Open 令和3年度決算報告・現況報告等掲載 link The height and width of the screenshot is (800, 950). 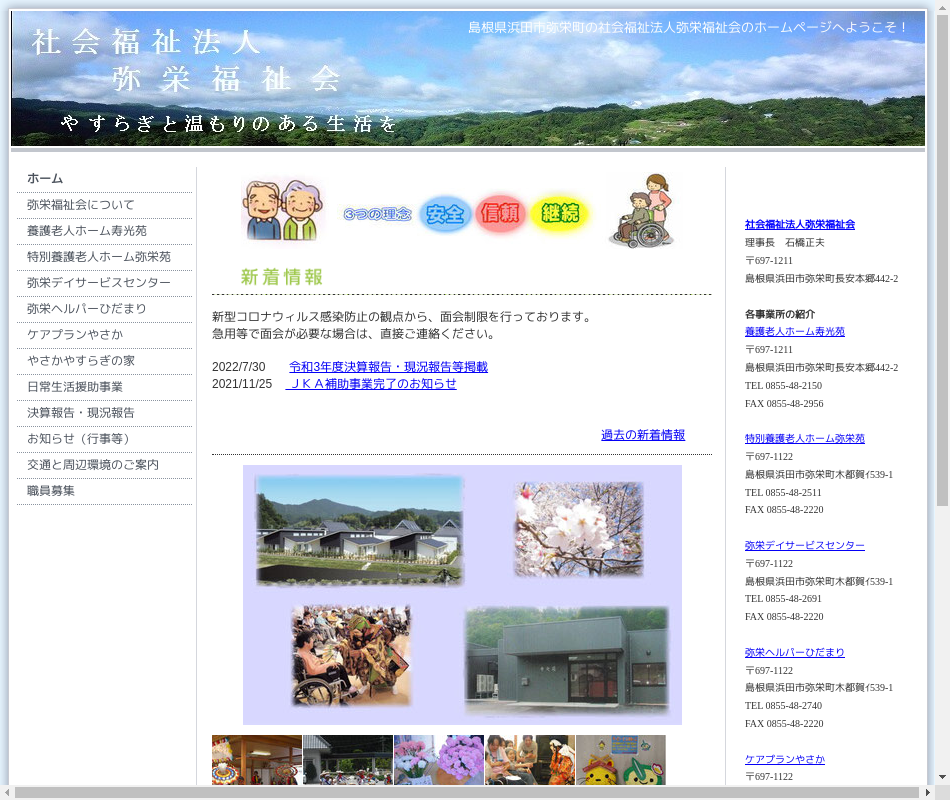click(388, 367)
